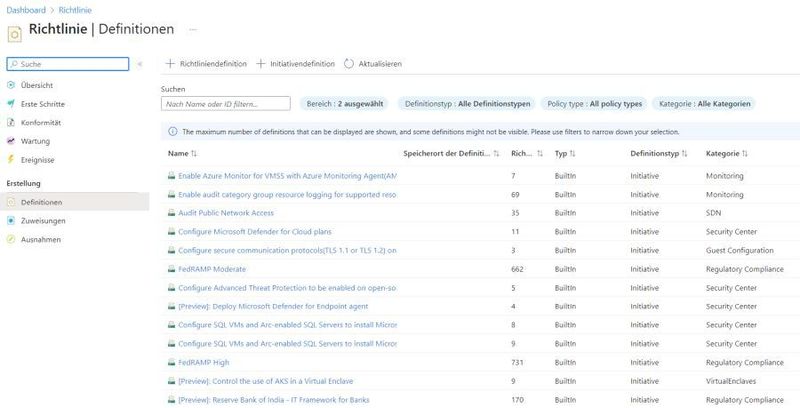Click the VirtualEnclaves category cell
This screenshot has width=800, height=408.
tap(731, 381)
